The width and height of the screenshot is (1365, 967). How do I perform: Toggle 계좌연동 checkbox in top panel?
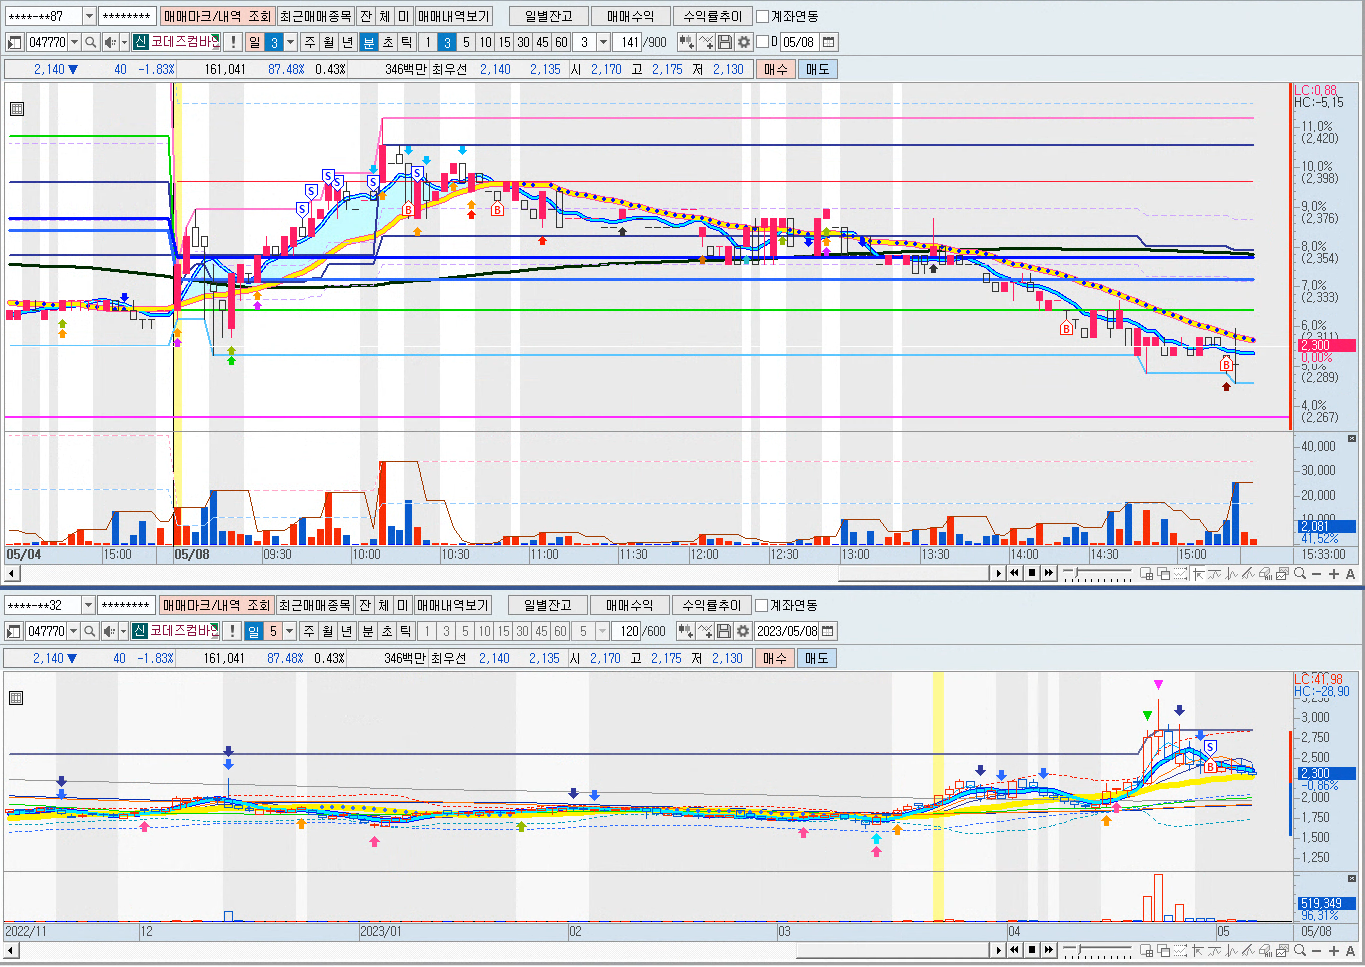[x=763, y=16]
